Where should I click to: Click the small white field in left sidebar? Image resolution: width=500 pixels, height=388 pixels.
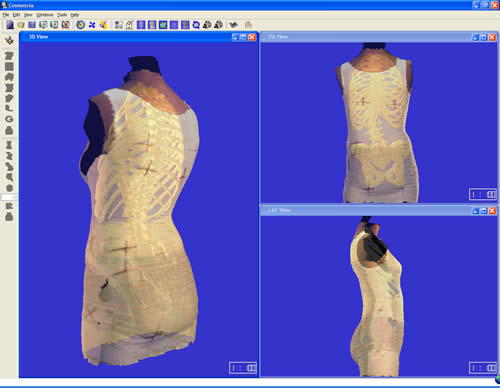tap(8, 197)
